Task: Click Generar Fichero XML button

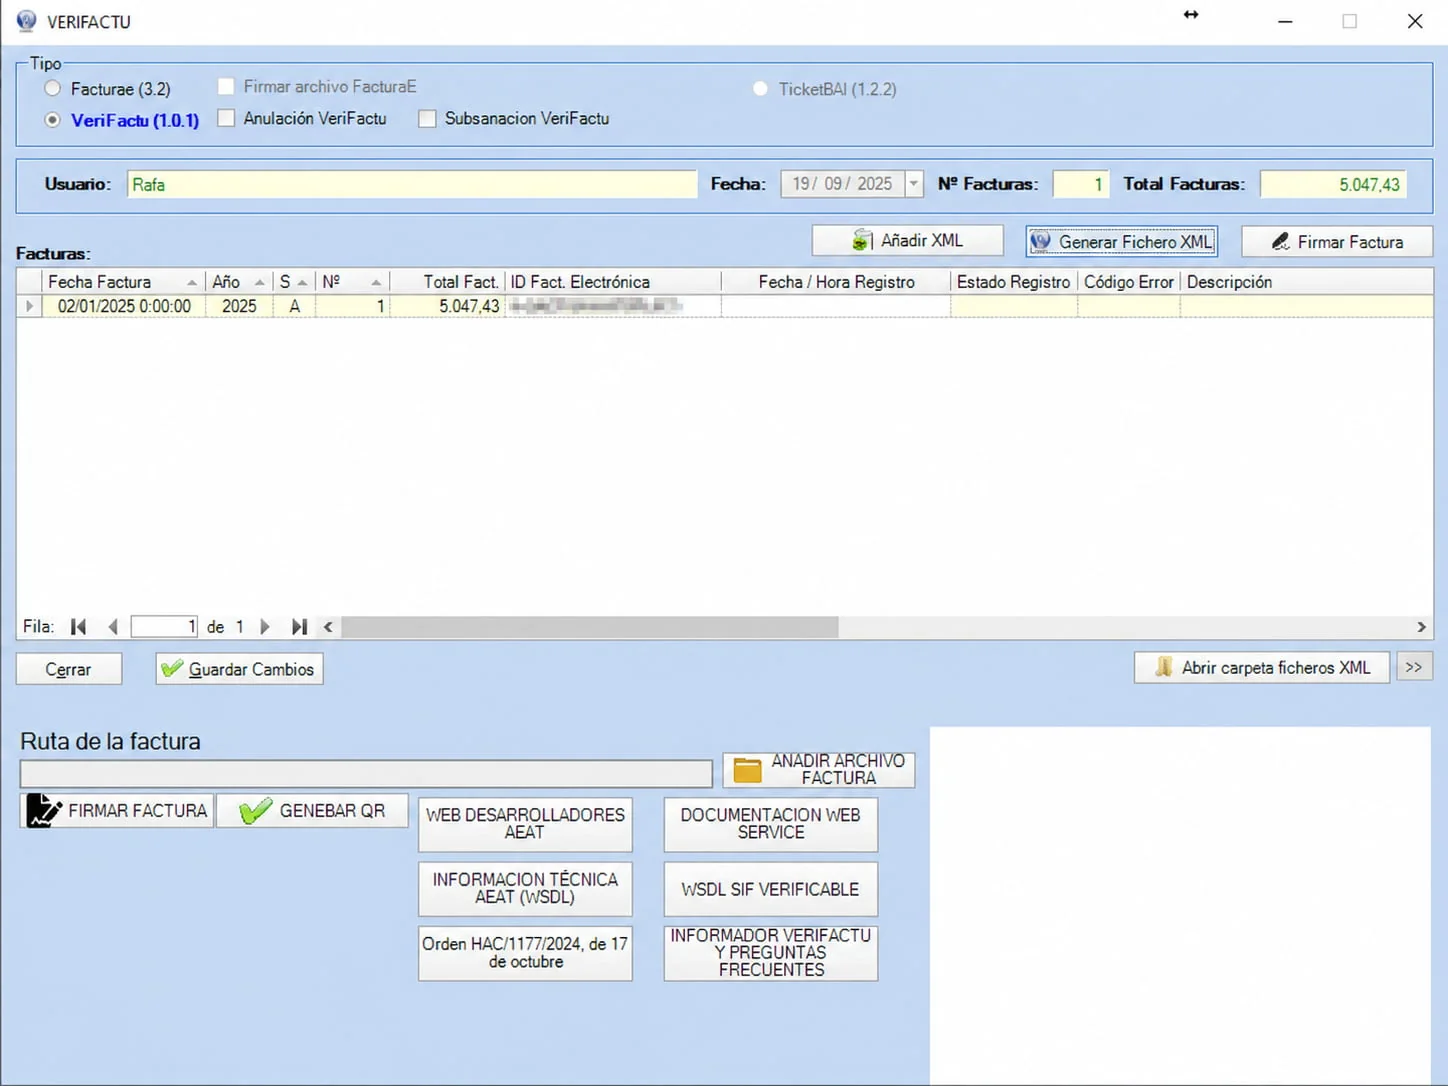Action: [x=1121, y=241]
